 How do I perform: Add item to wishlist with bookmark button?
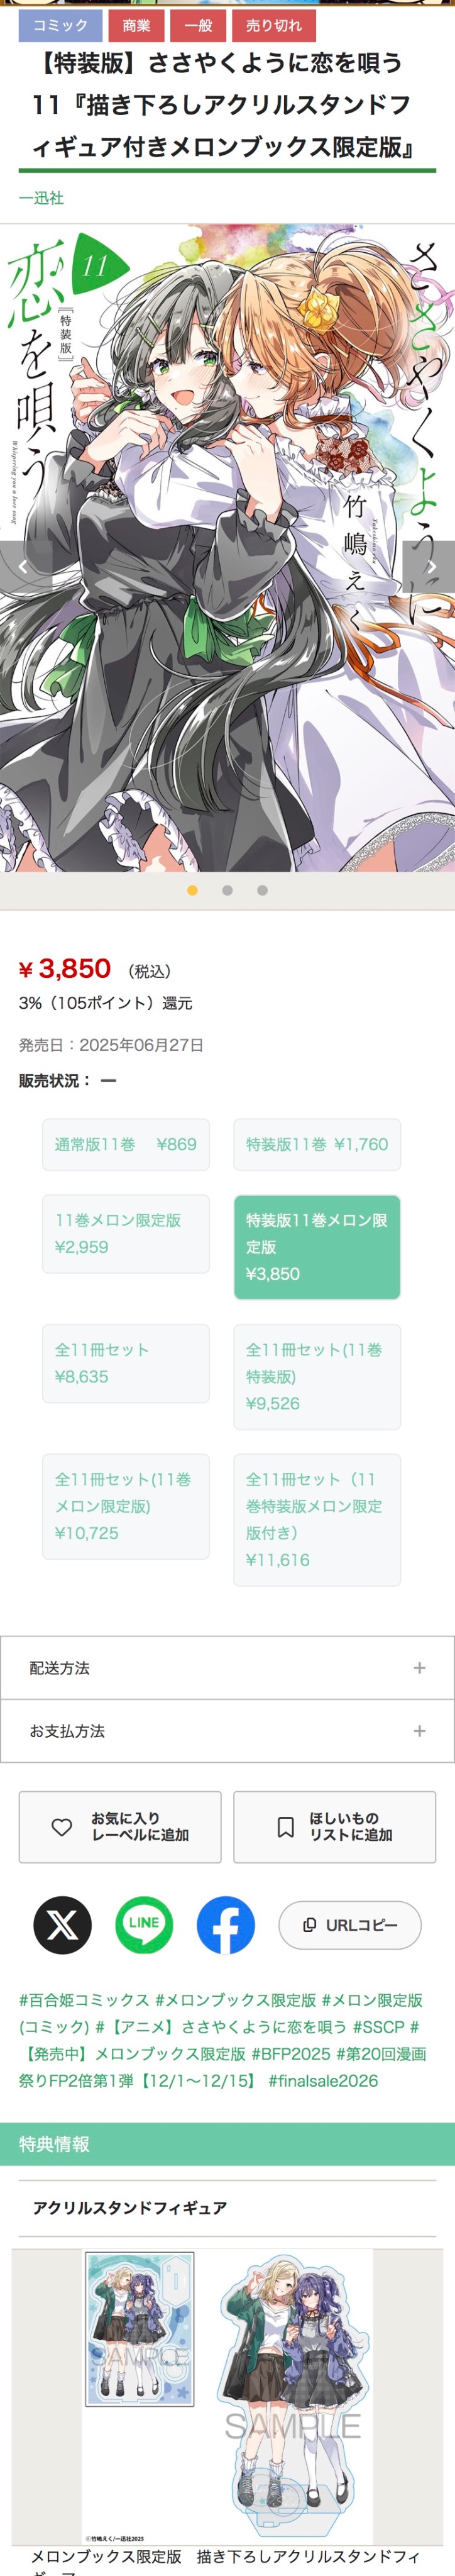coord(334,1826)
